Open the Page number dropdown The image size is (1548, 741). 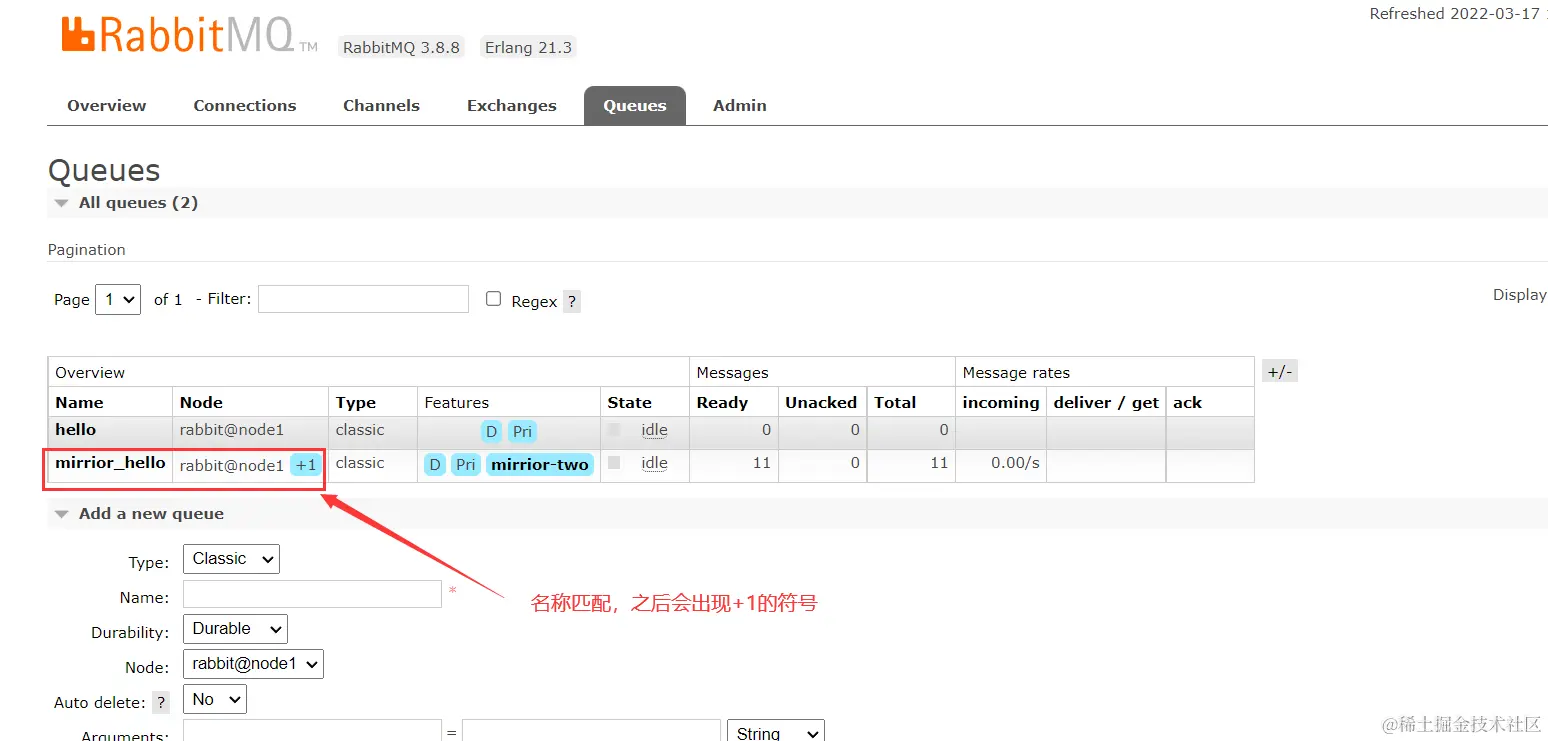(118, 299)
